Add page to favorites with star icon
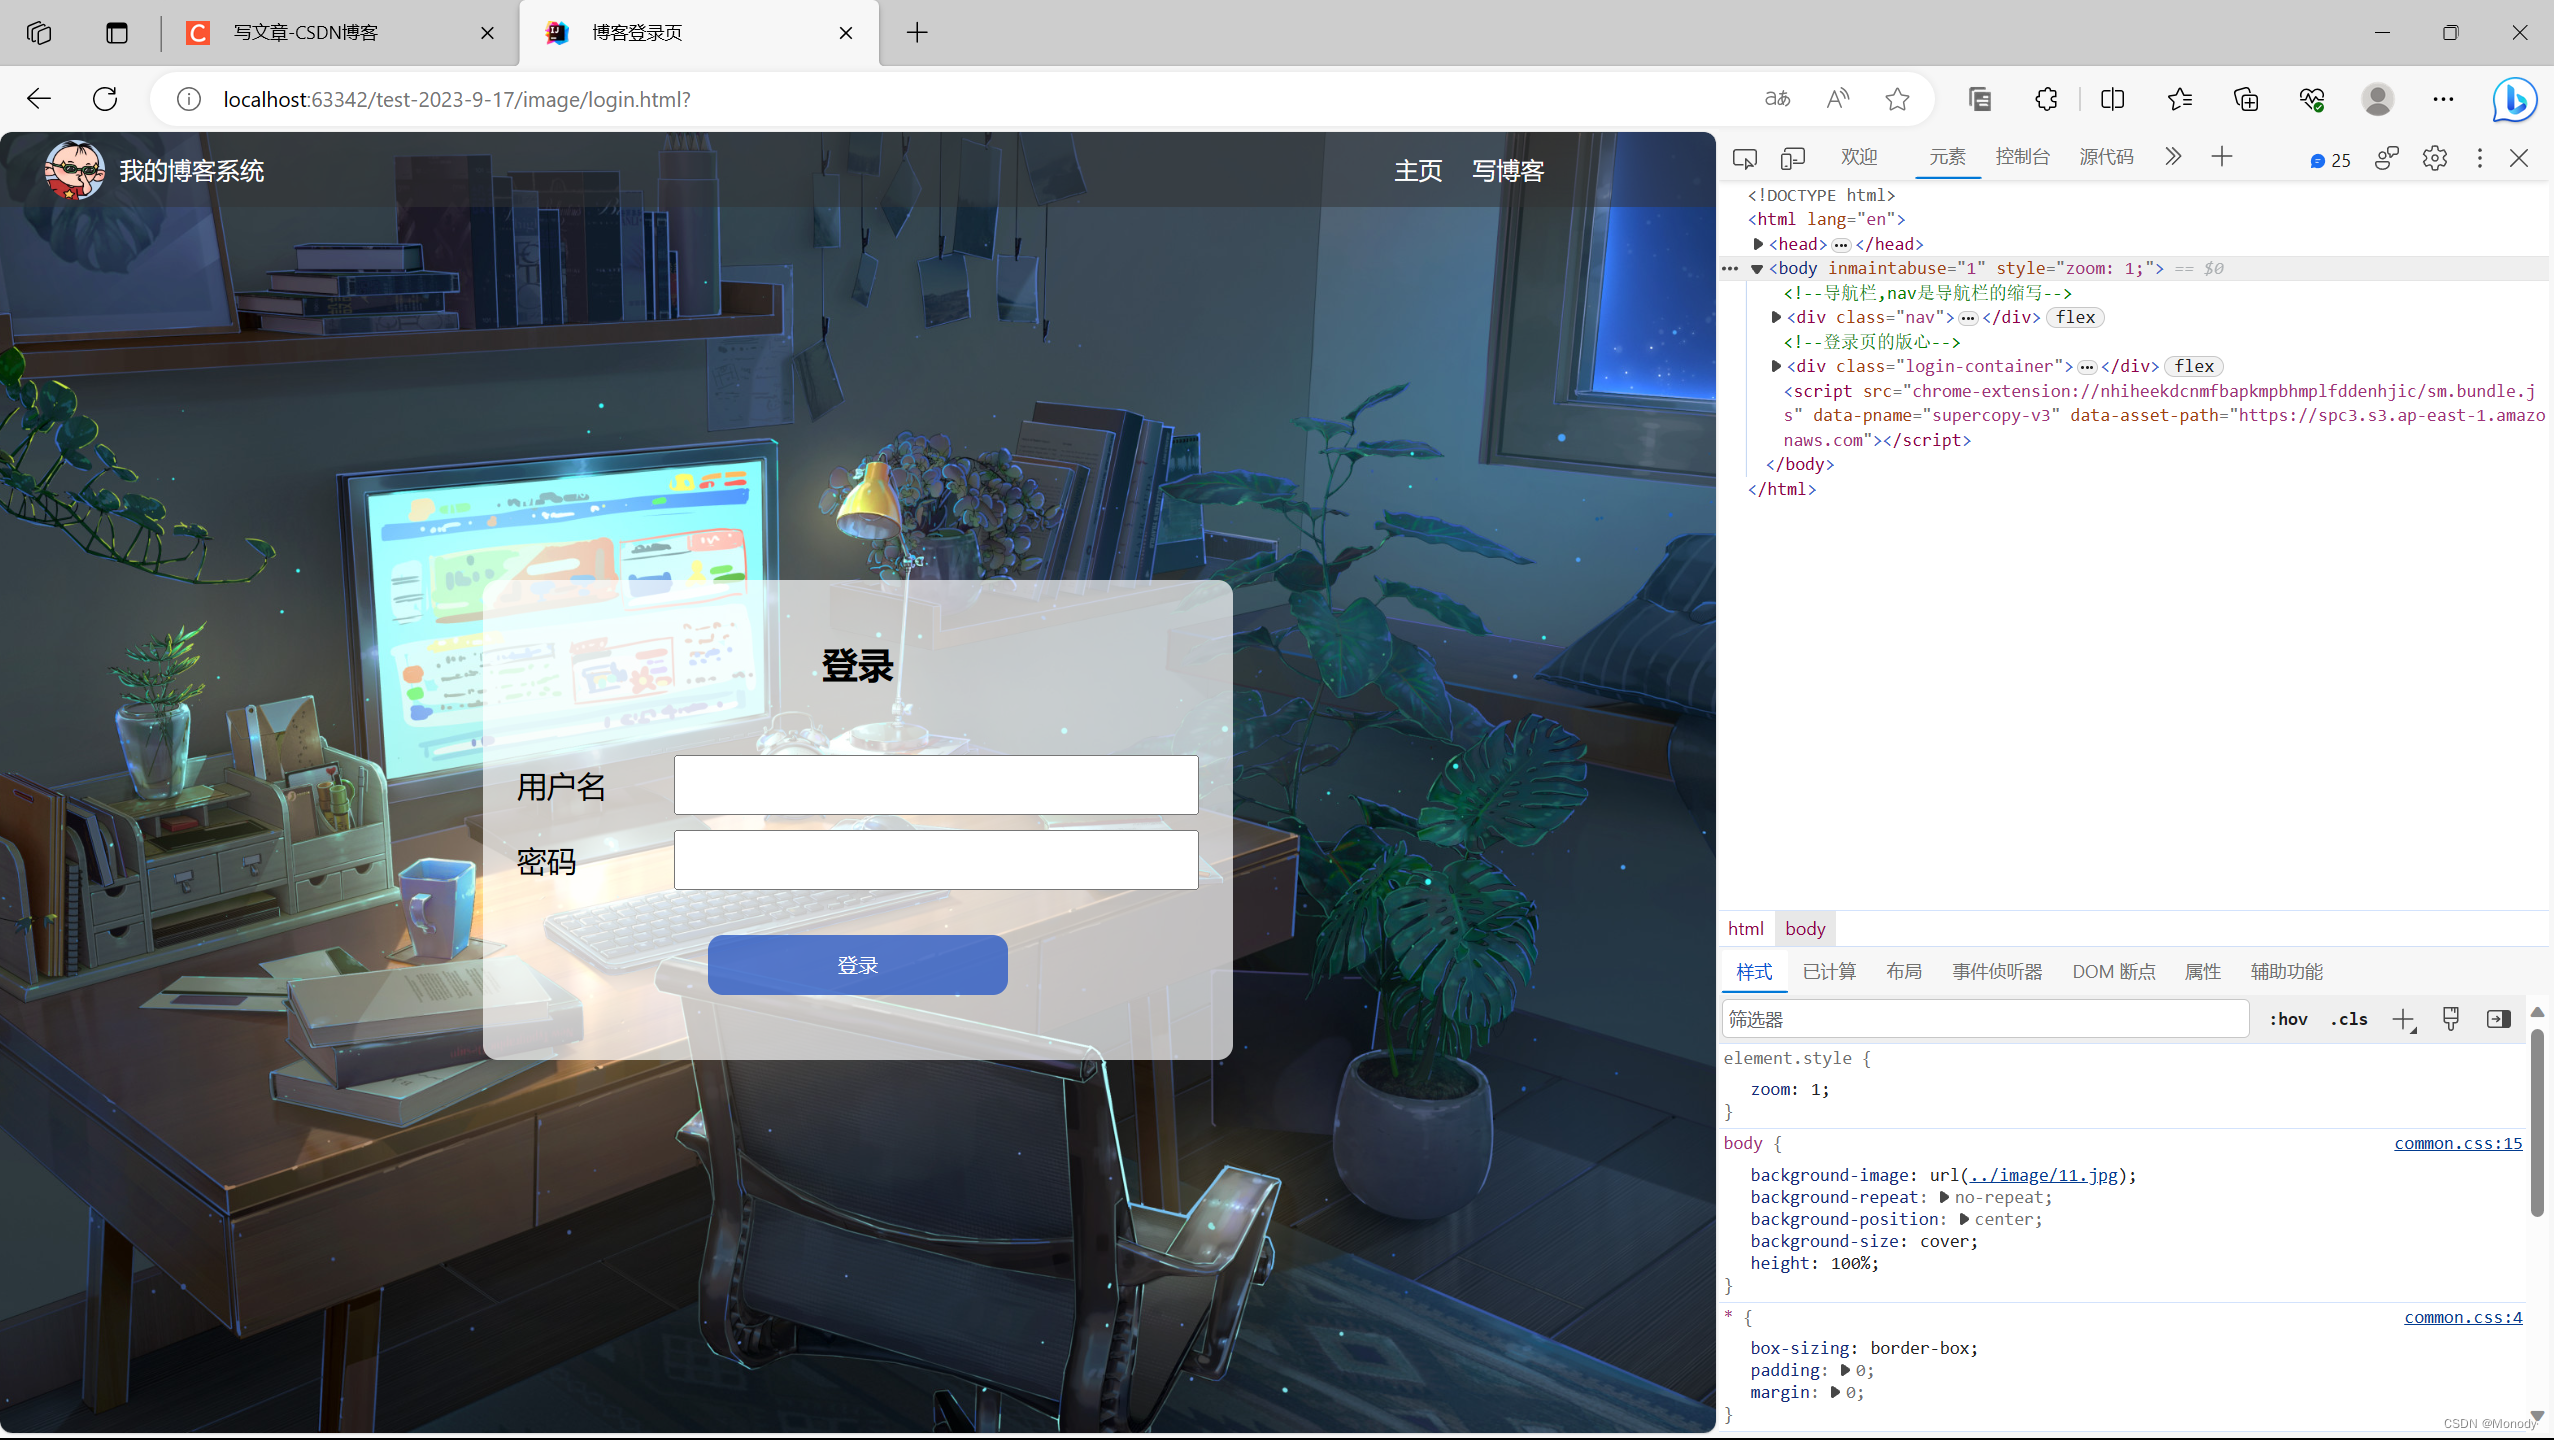2554x1440 pixels. [x=1897, y=99]
